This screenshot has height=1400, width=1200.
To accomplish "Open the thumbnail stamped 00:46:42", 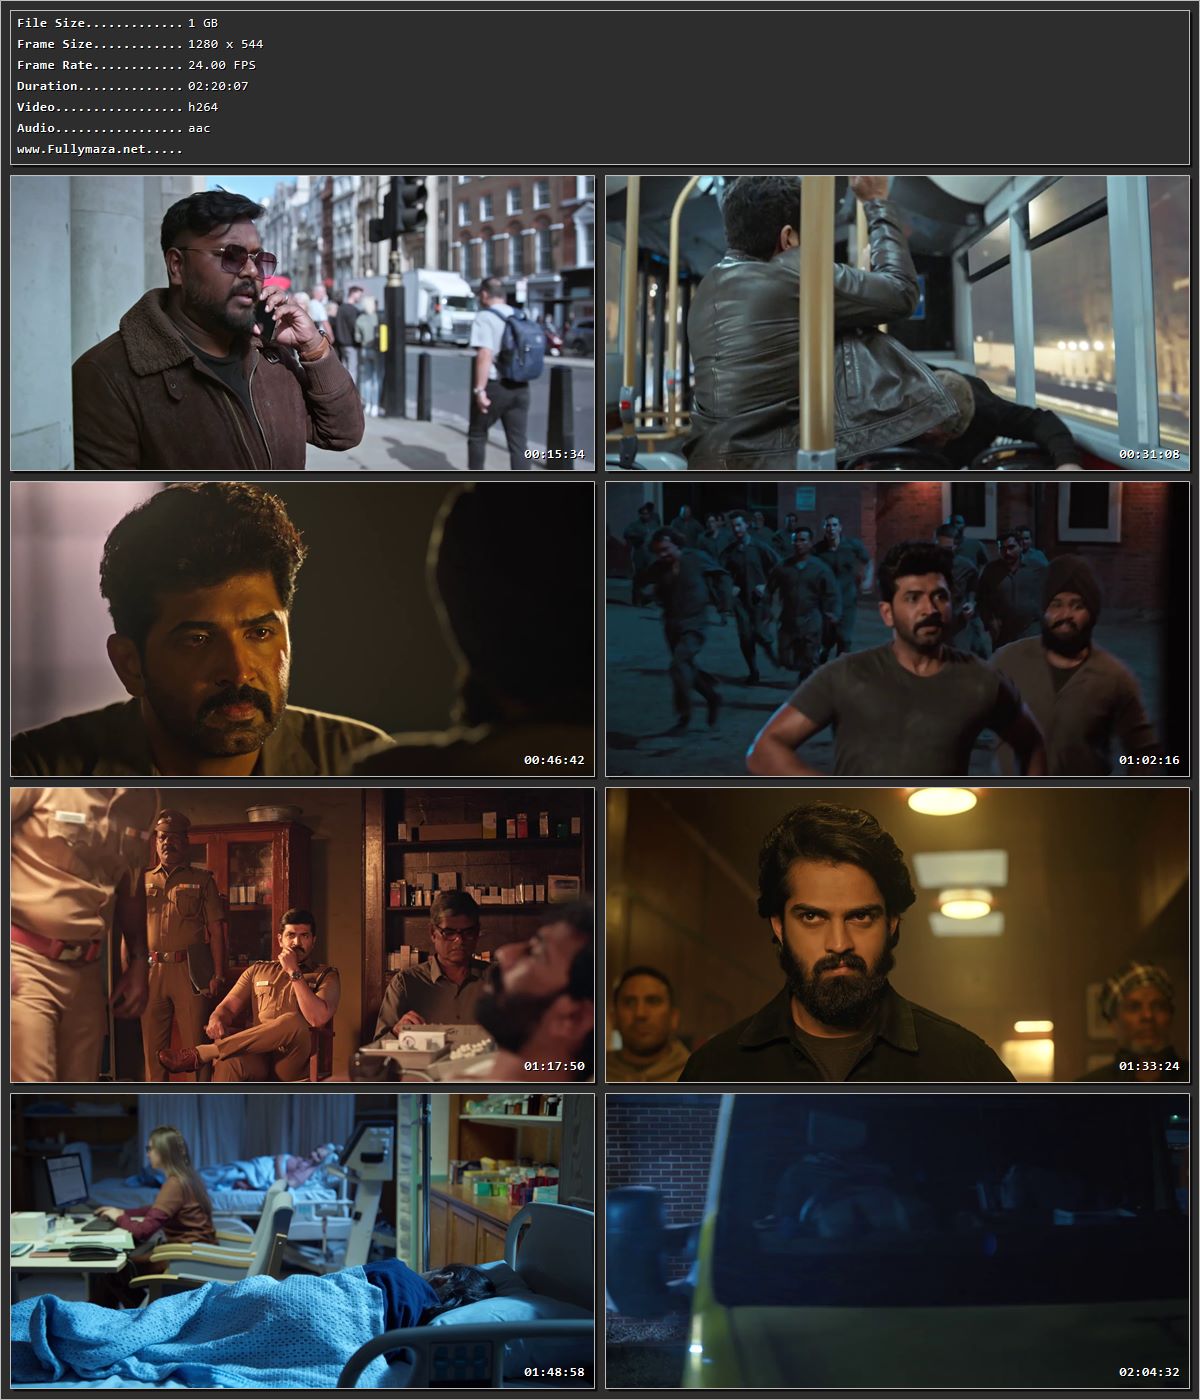I will coord(302,629).
